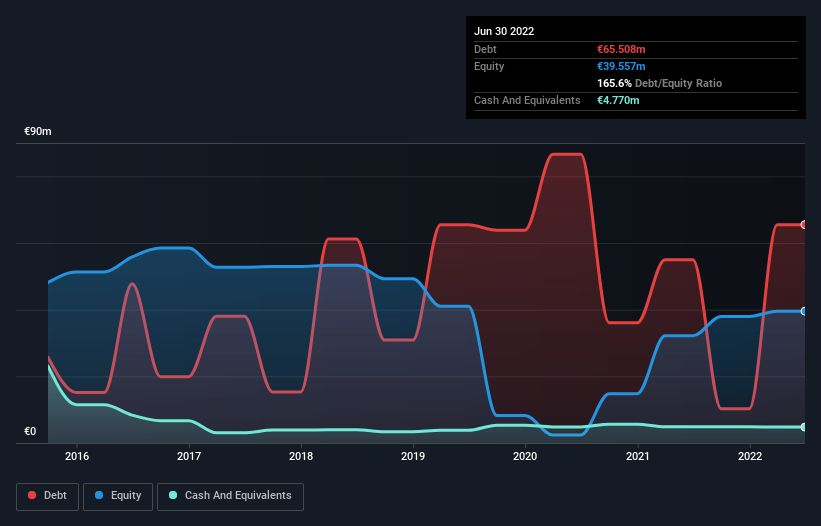This screenshot has height=526, width=821.
Task: Click the Debt end-point marker on chart
Action: (x=804, y=225)
